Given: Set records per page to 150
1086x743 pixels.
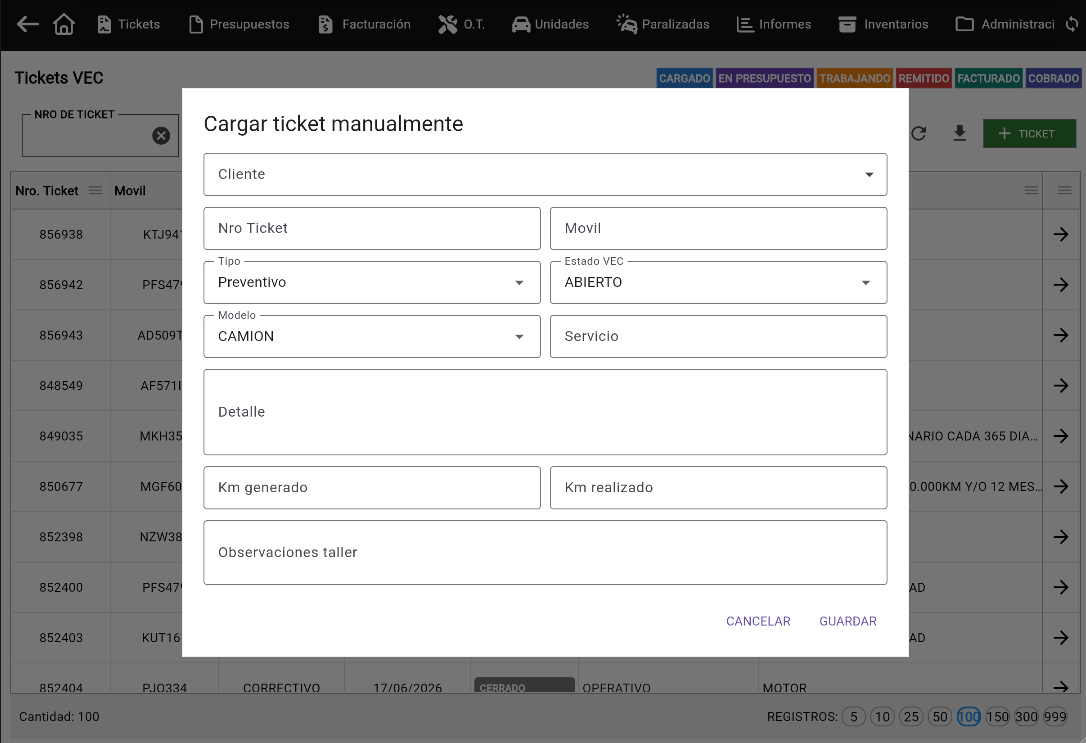Looking at the screenshot, I should [997, 717].
